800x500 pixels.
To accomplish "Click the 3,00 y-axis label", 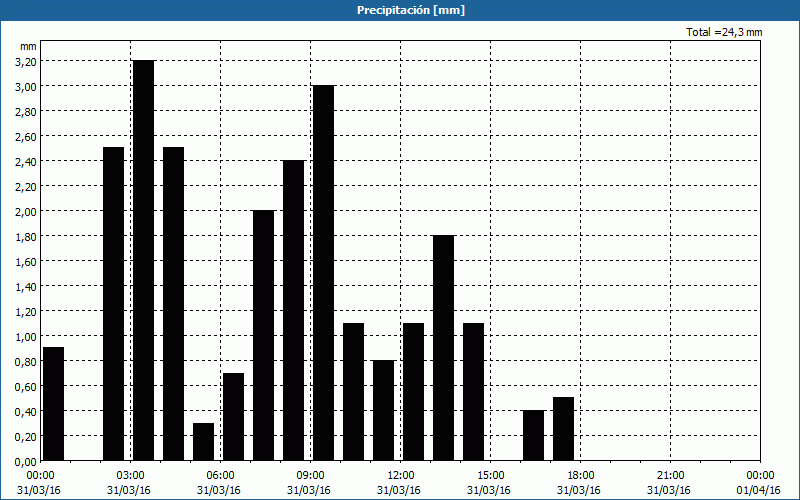I will point(26,86).
